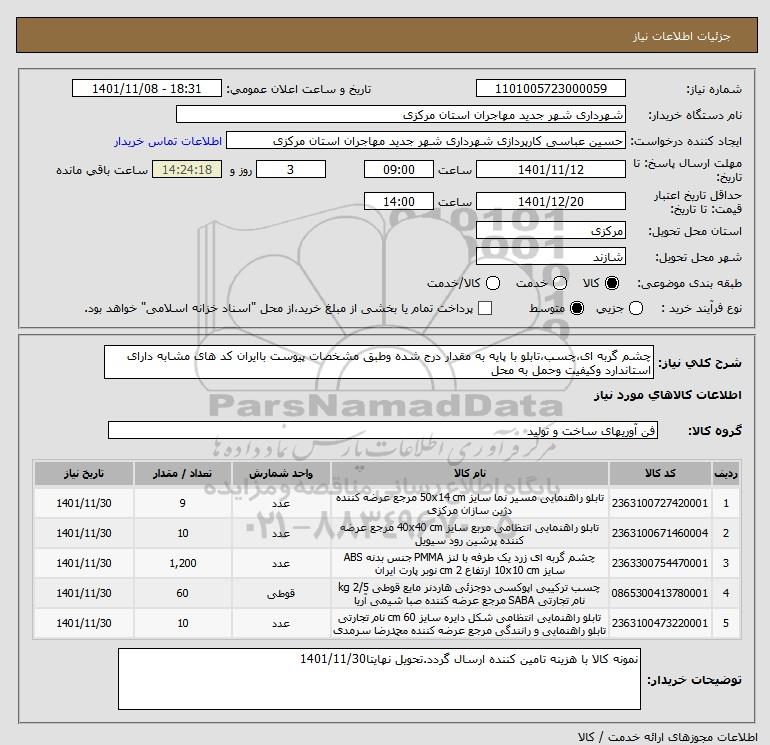The image size is (770, 745).
Task: Open the اطلاعات تماس خریدار link
Action: click(168, 141)
